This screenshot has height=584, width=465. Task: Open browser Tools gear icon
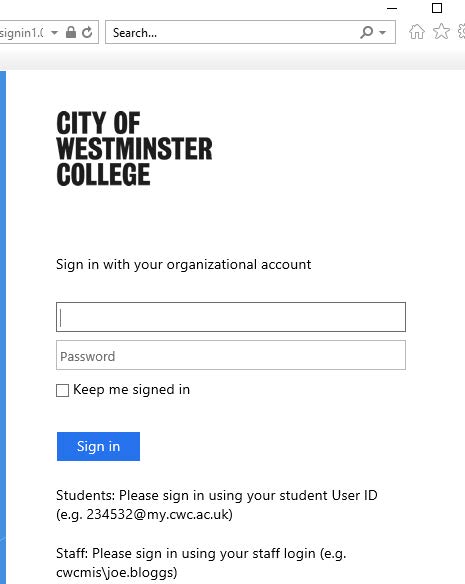coord(461,31)
